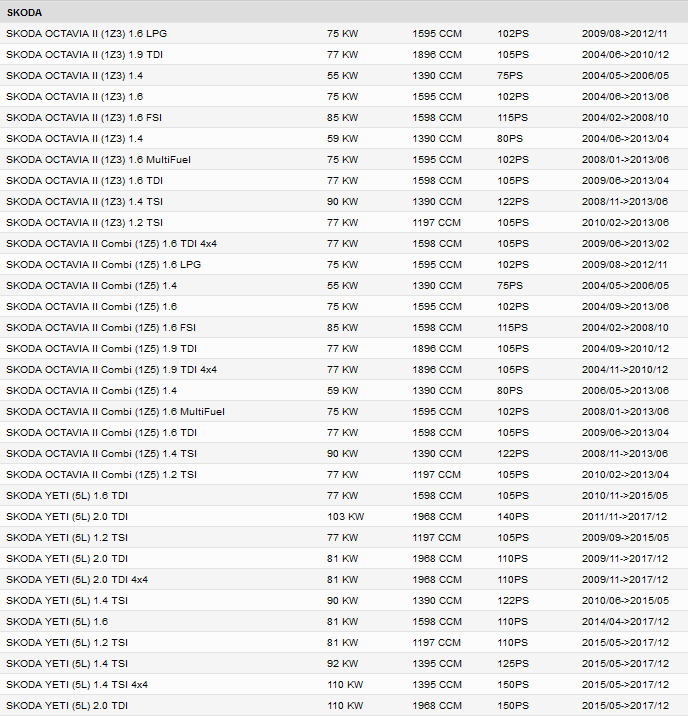Select OCTAVIA II Combi (1Z5) 1.6 MultiFuel

pyautogui.click(x=344, y=412)
